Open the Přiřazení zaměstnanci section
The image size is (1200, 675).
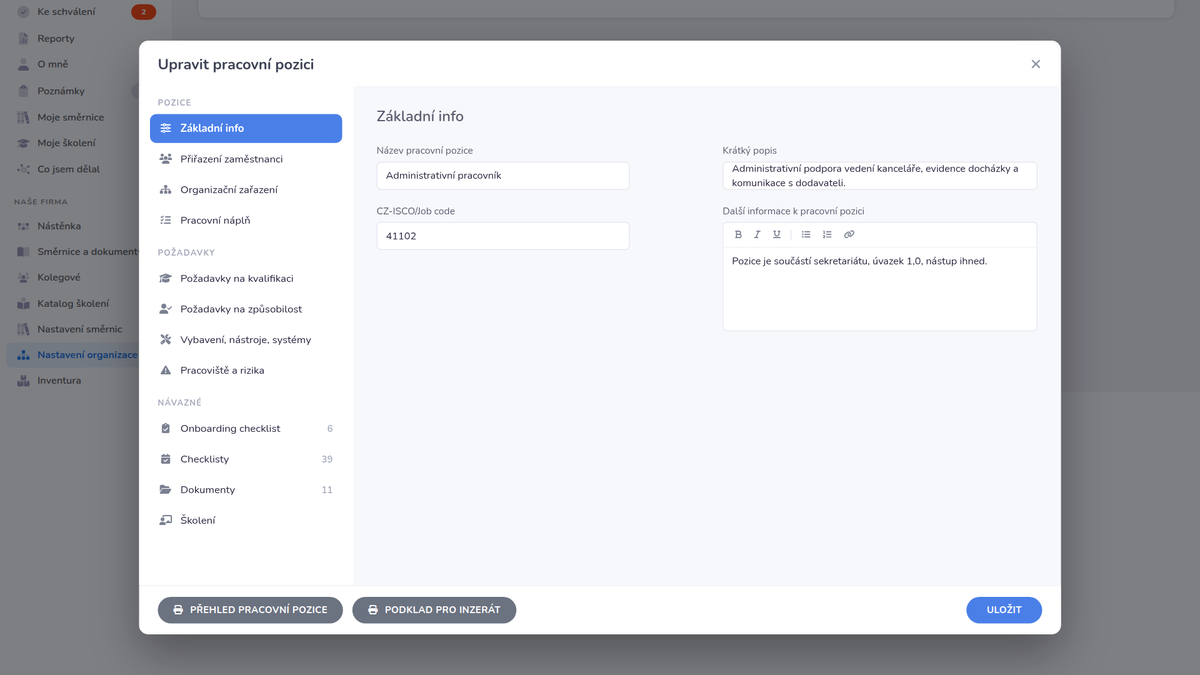[x=246, y=159]
